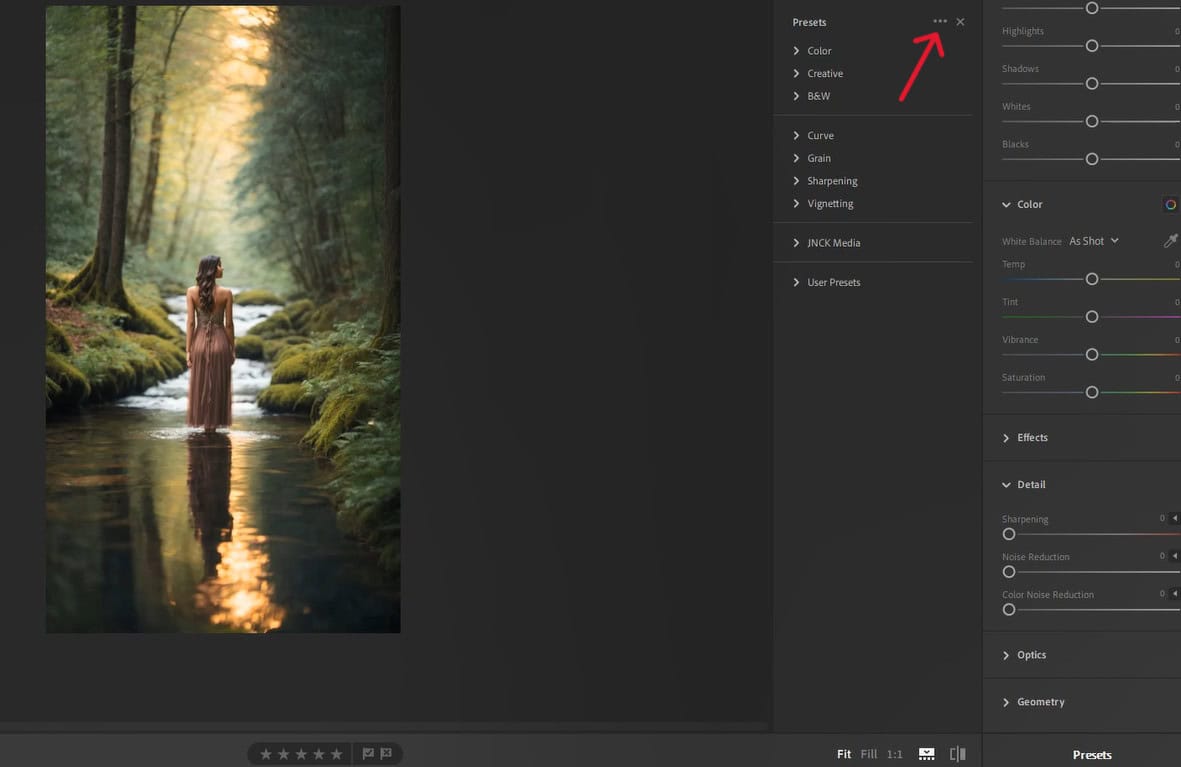Click the Highlights slider handle
This screenshot has height=767, width=1181.
pyautogui.click(x=1091, y=46)
